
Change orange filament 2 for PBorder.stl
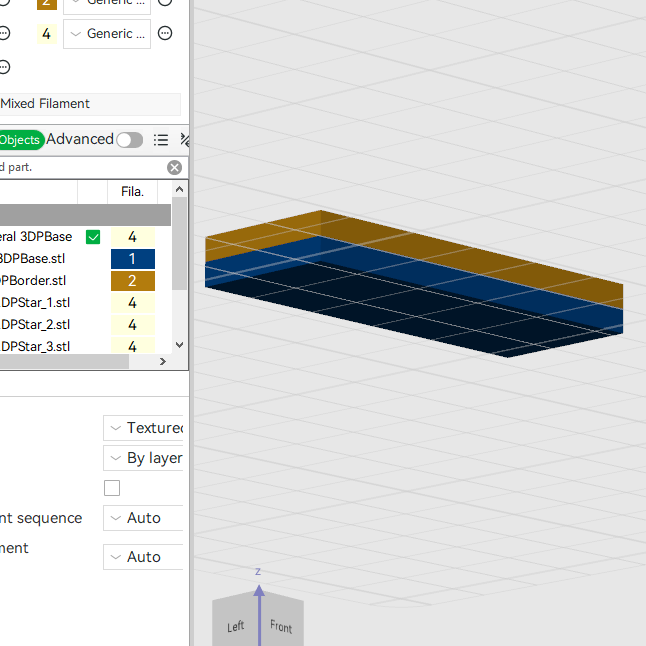pyautogui.click(x=133, y=281)
